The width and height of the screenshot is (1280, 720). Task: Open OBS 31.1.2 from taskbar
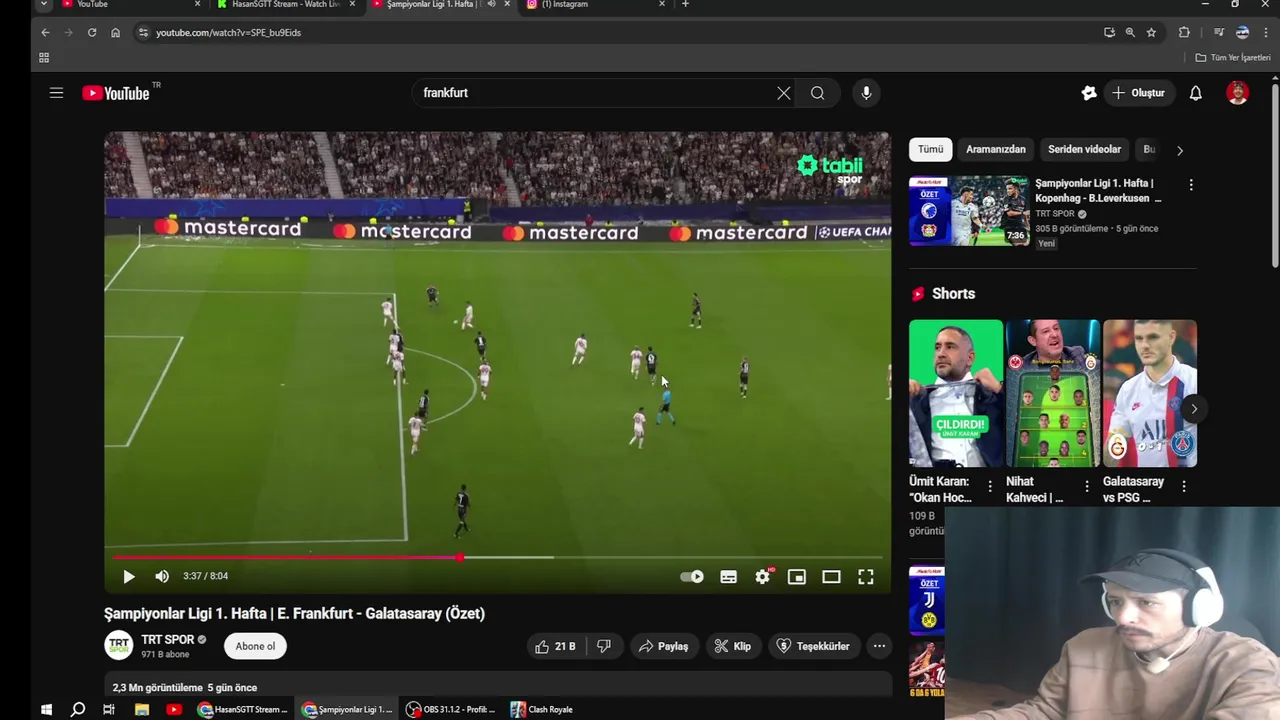point(451,709)
